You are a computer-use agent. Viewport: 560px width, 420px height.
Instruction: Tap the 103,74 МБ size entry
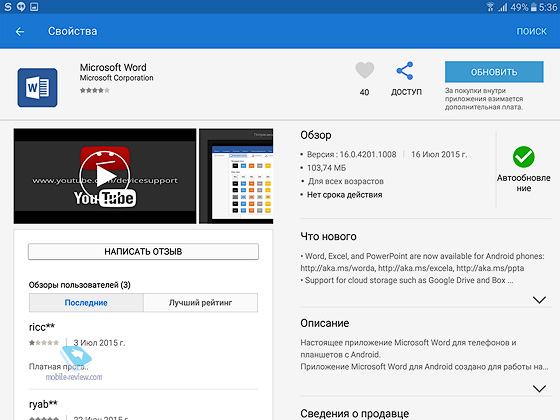pyautogui.click(x=326, y=168)
